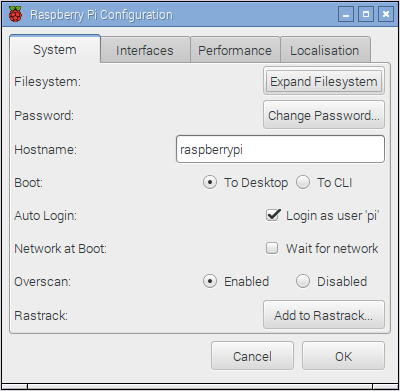Click into the Hostname text field
The height and width of the screenshot is (391, 400).
(x=280, y=149)
